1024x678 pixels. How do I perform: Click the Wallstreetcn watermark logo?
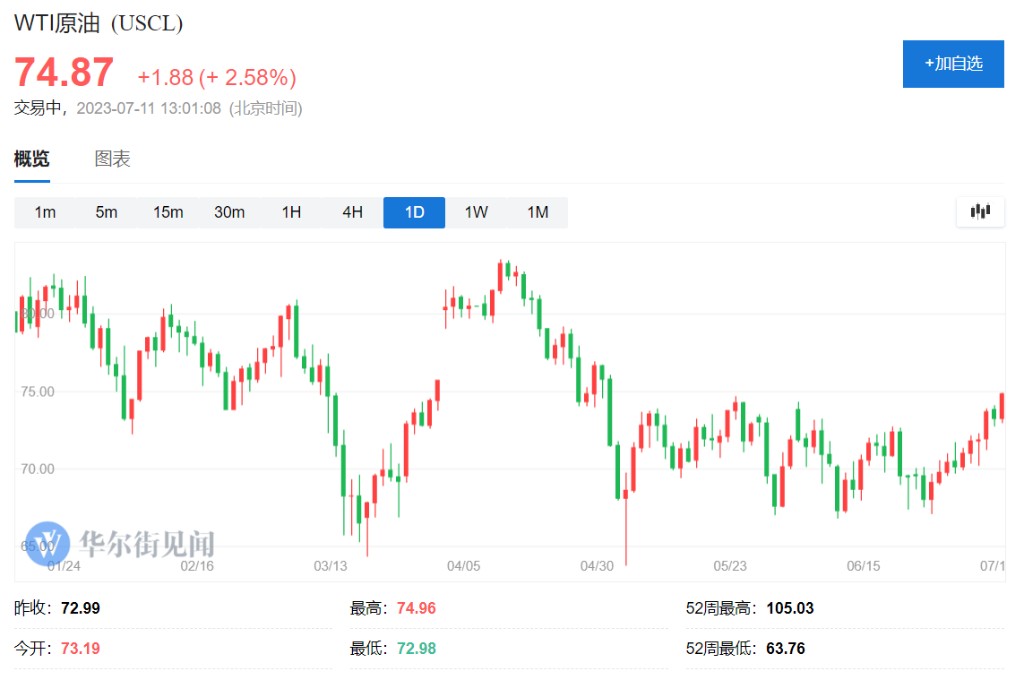[x=48, y=543]
